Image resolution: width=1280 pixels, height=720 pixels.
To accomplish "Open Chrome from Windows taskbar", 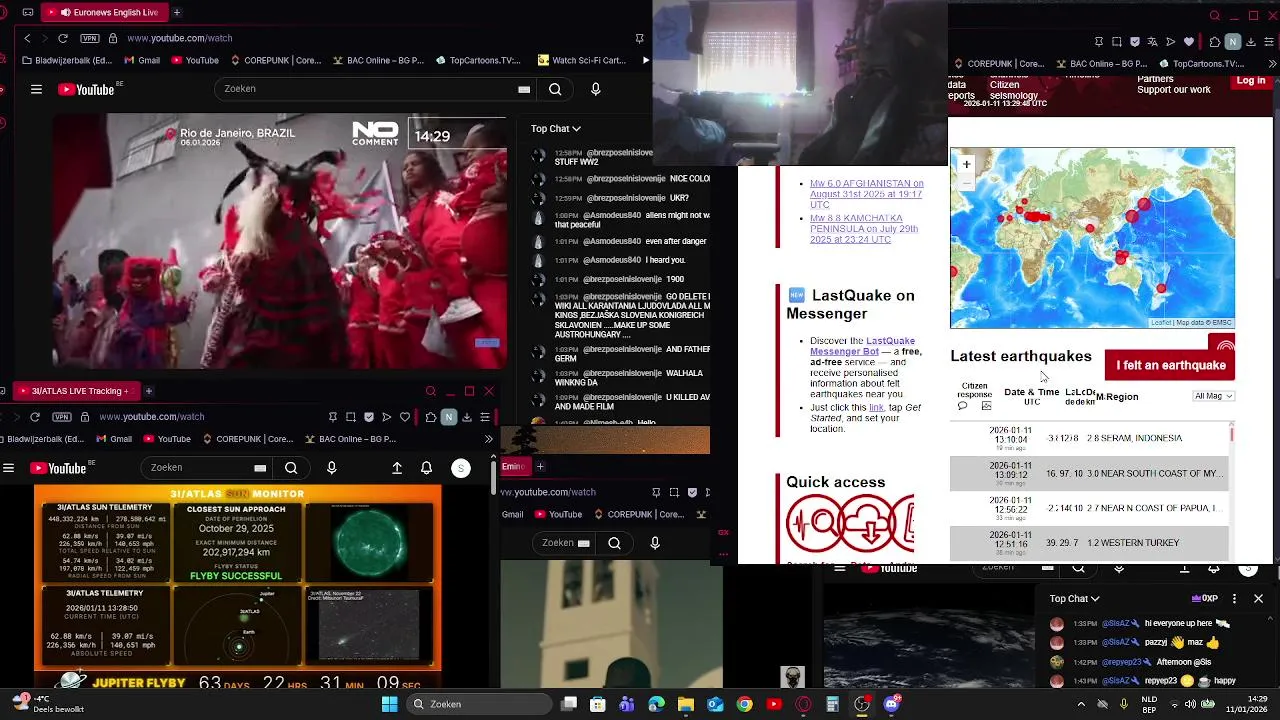I will click(x=744, y=704).
